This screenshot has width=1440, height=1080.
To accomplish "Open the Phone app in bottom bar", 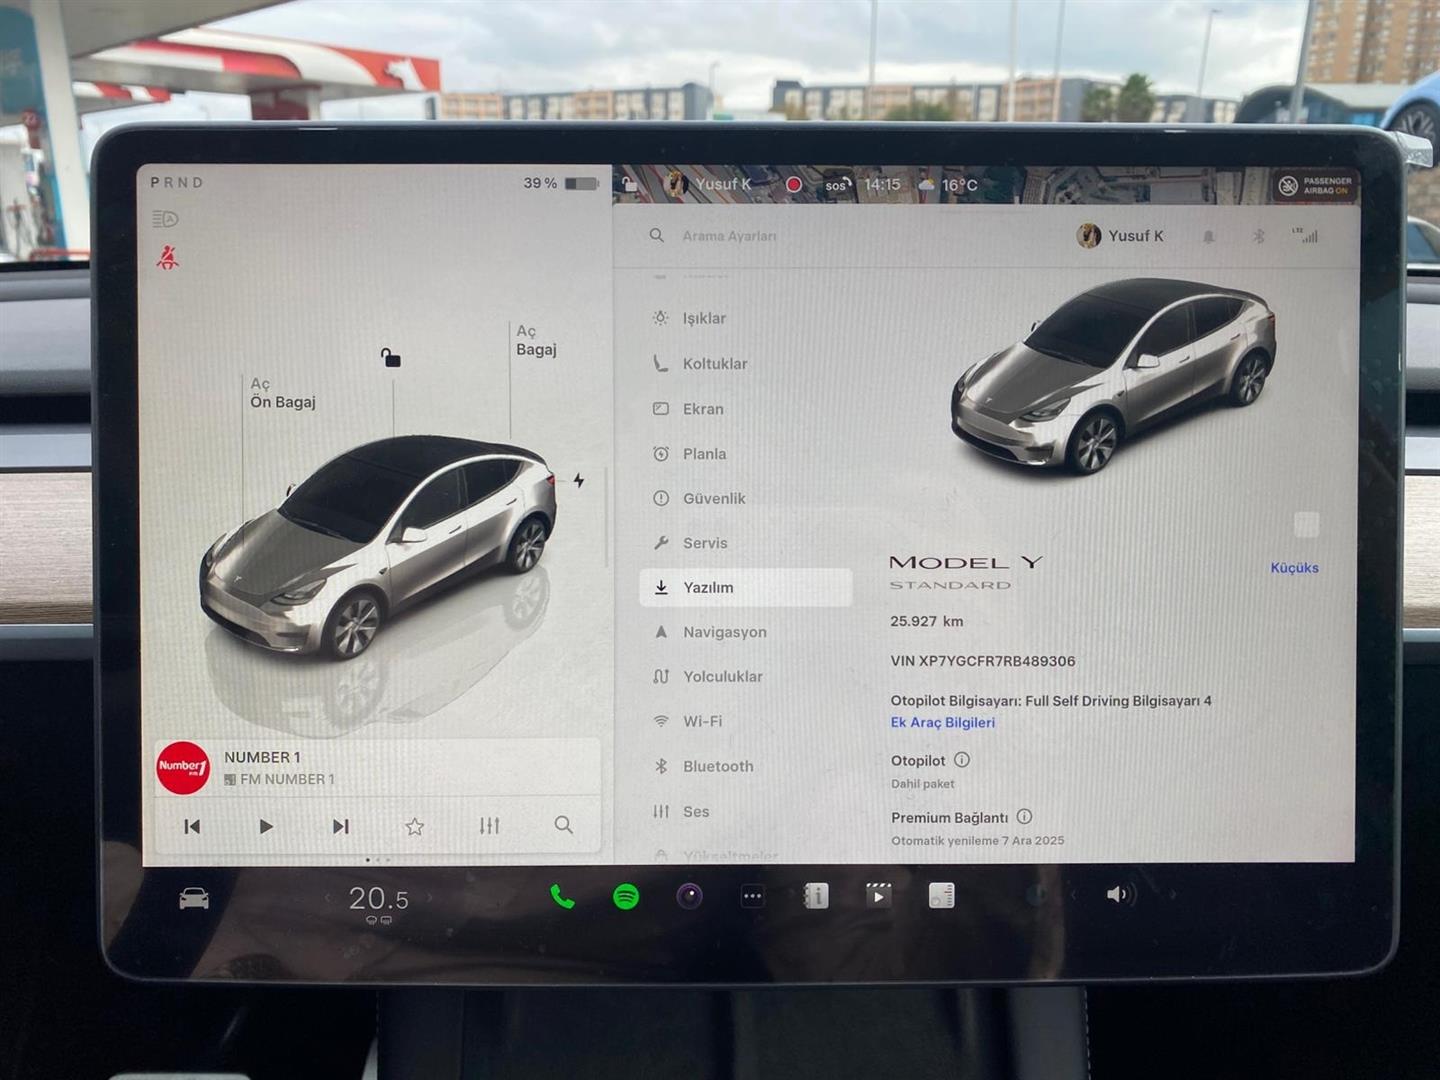I will (x=562, y=897).
